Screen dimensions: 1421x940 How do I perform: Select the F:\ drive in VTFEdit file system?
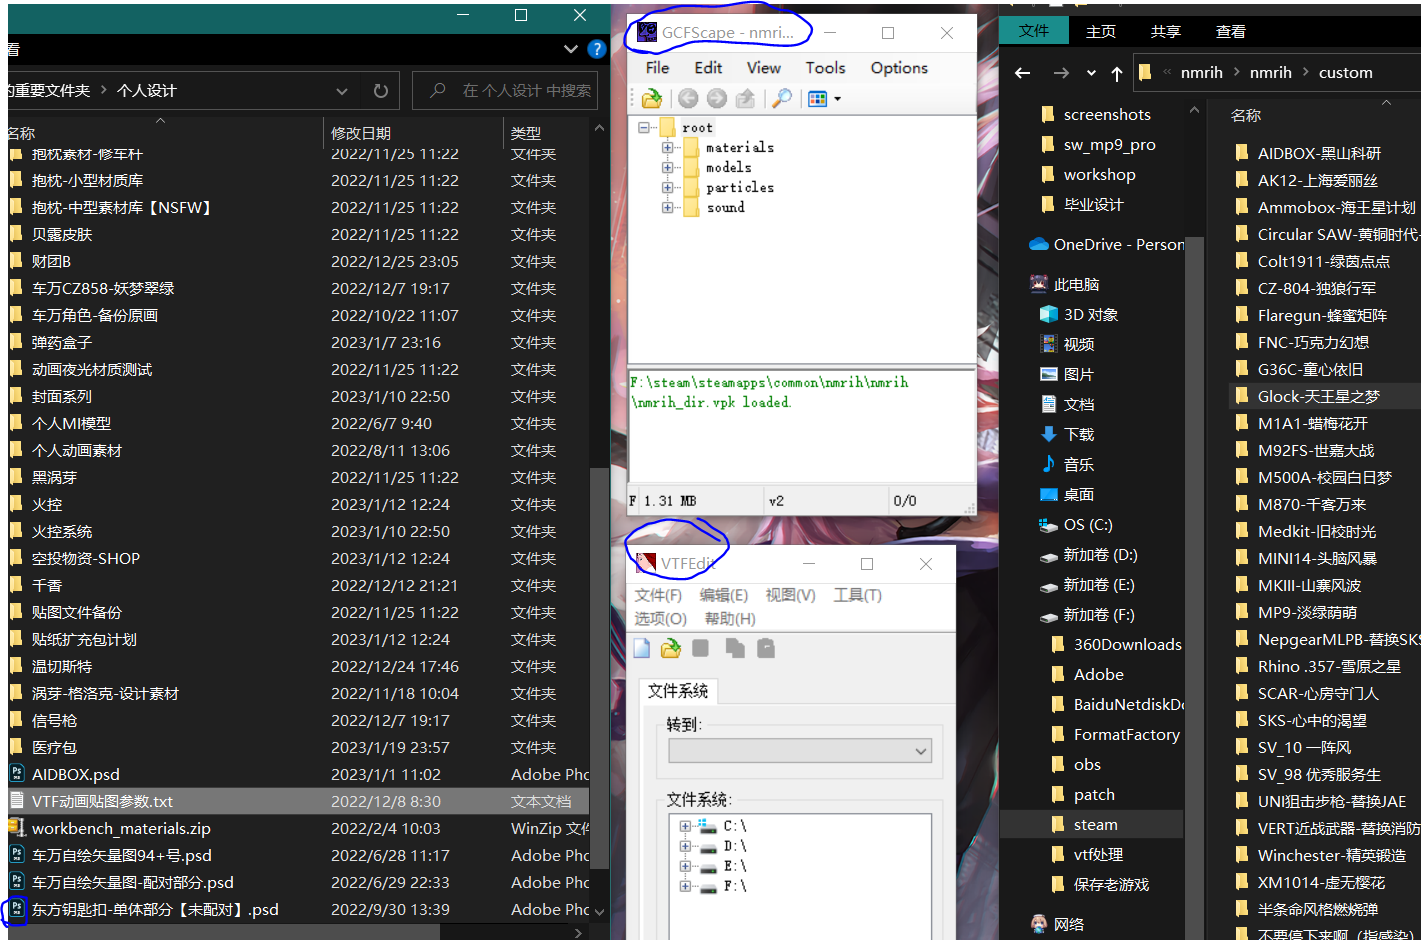[735, 886]
